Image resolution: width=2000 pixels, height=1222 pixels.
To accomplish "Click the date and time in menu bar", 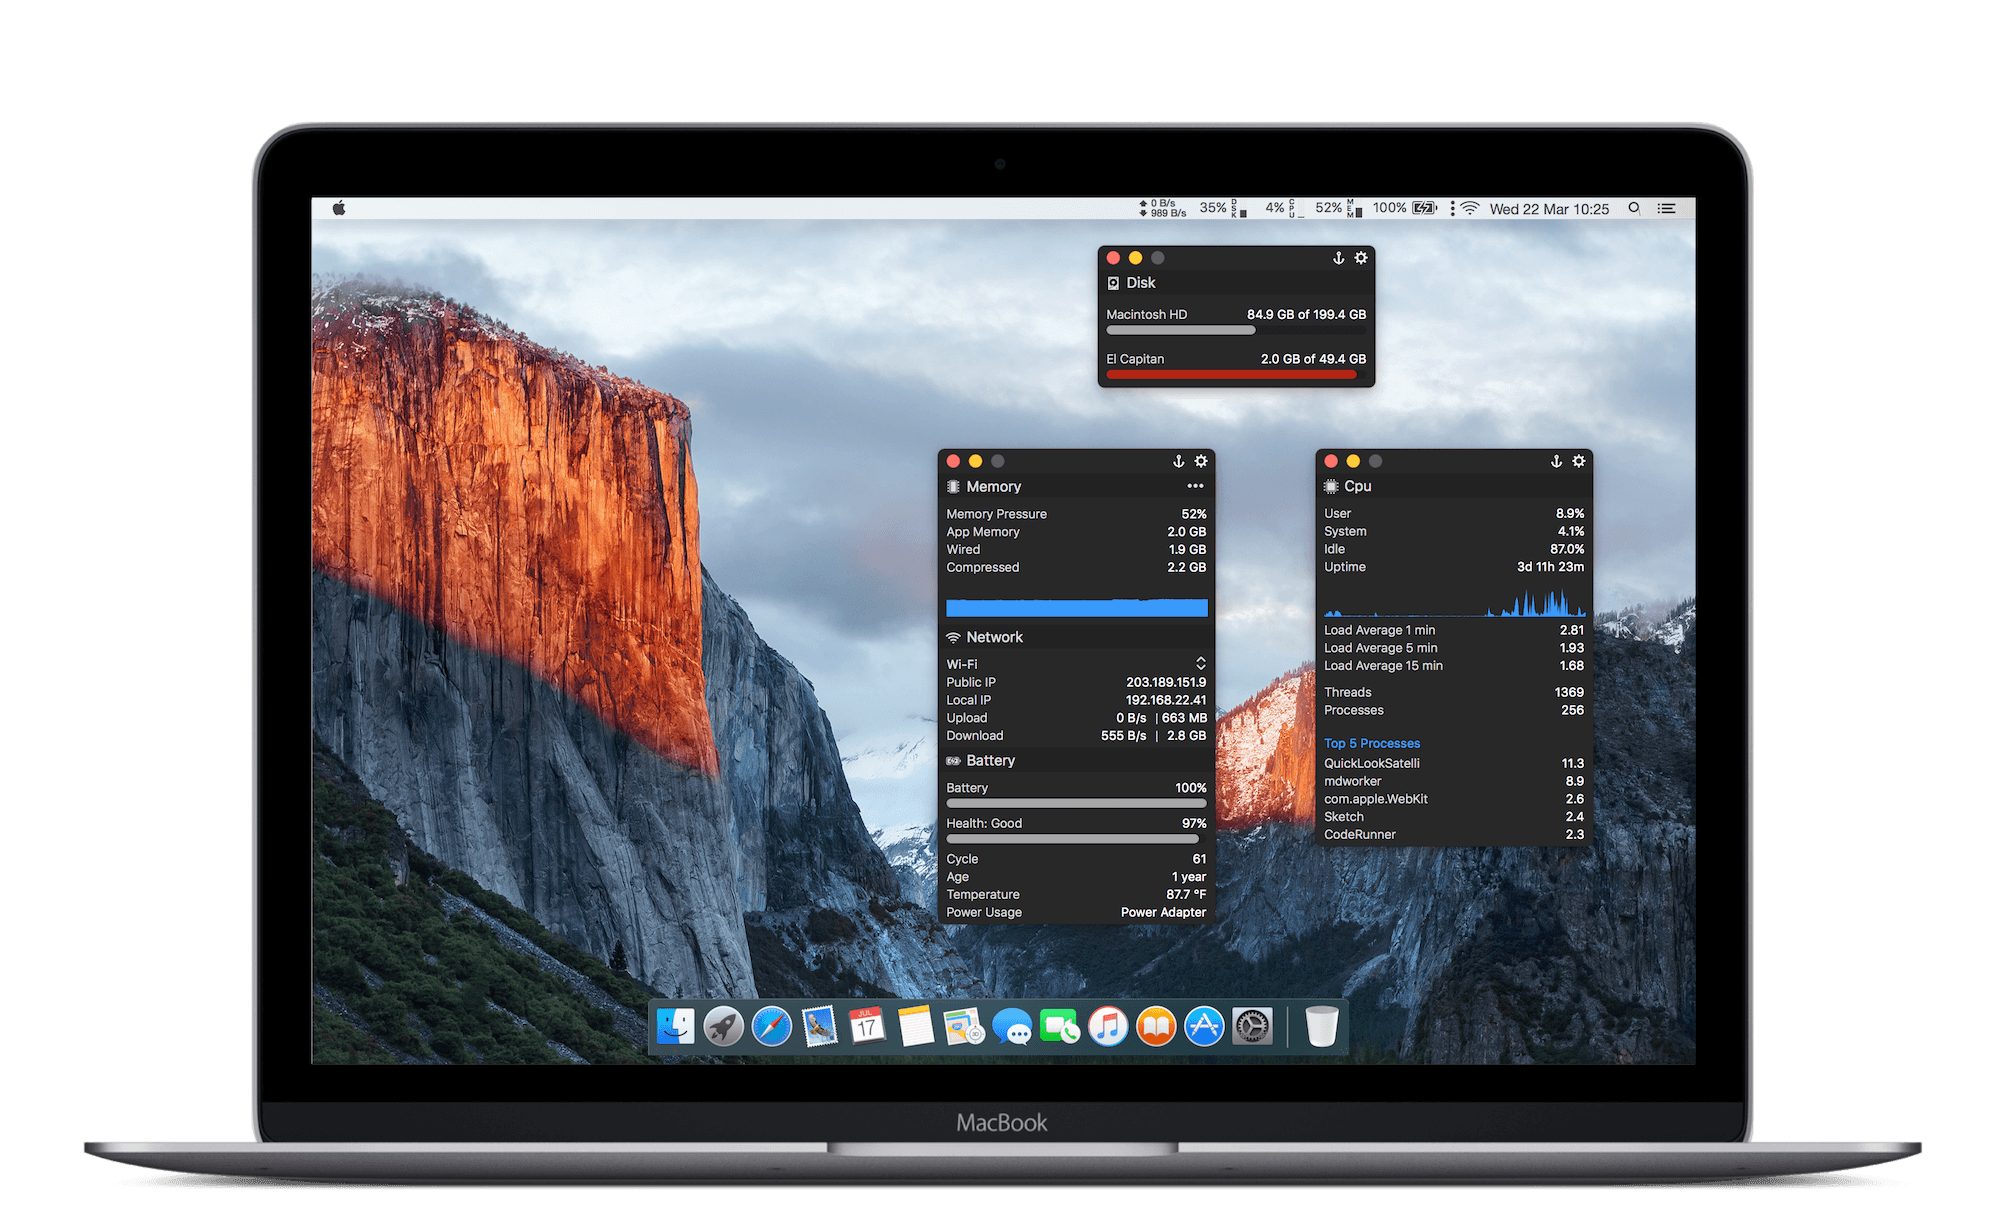I will (x=1549, y=209).
